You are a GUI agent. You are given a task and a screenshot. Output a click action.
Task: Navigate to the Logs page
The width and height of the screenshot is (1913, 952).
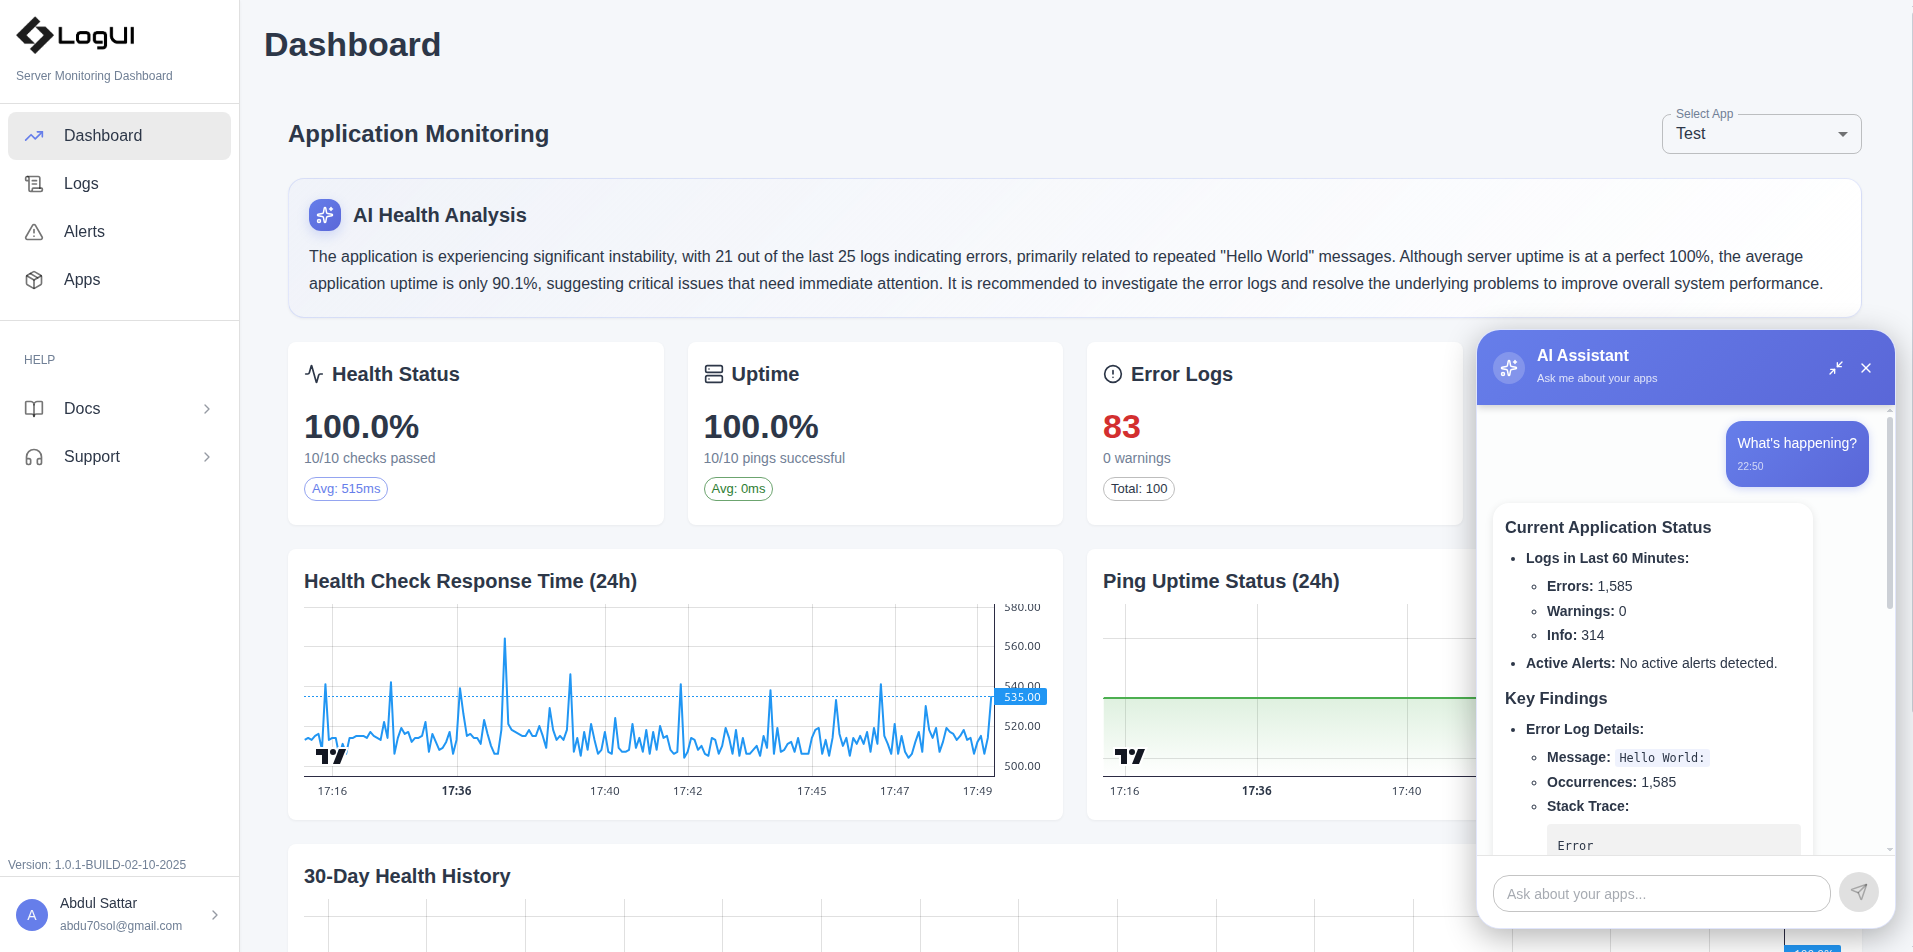[x=82, y=183]
